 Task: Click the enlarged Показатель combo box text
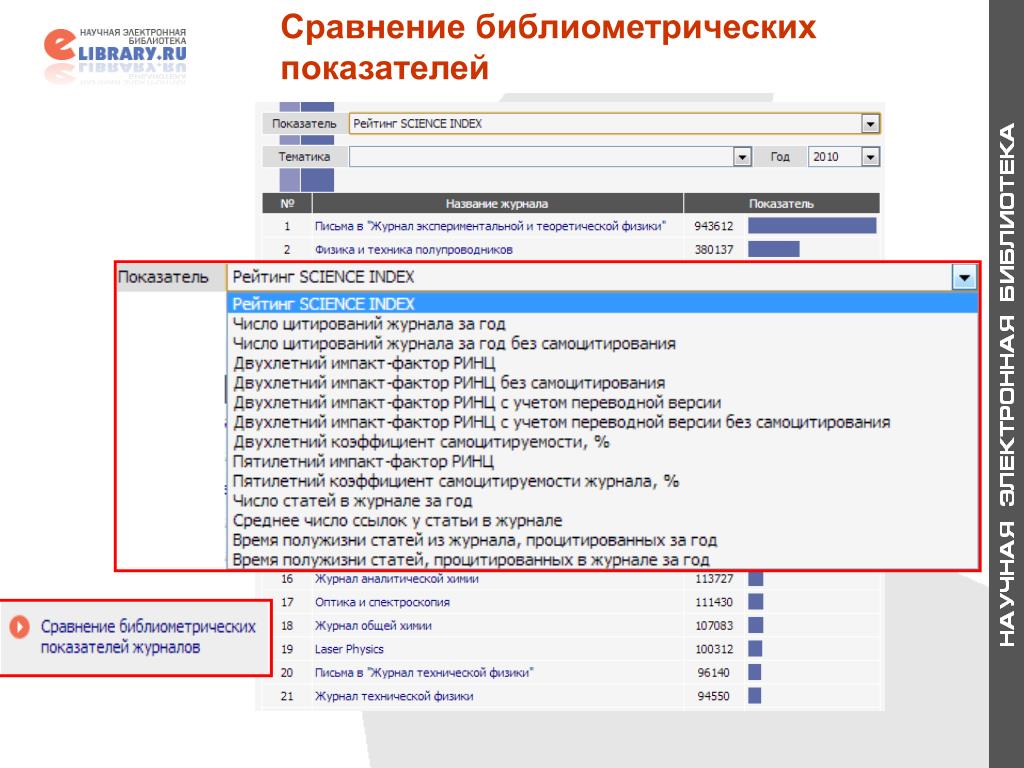click(323, 278)
